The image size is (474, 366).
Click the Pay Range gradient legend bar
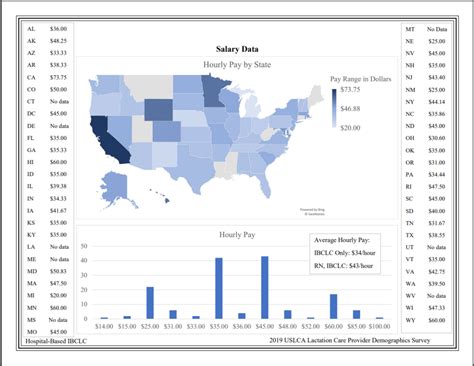(334, 108)
